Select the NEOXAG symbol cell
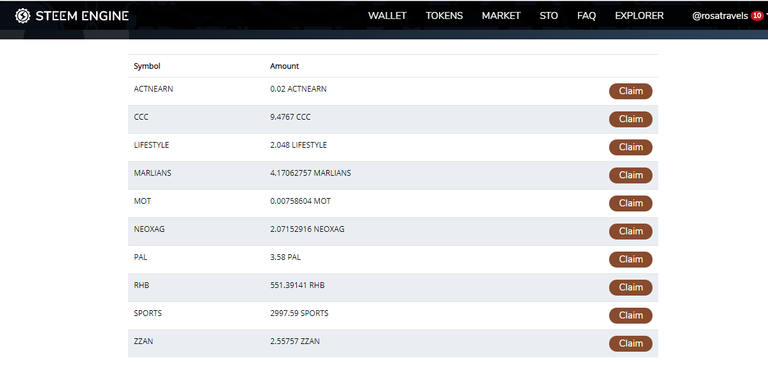This screenshot has height=365, width=768. coord(149,229)
